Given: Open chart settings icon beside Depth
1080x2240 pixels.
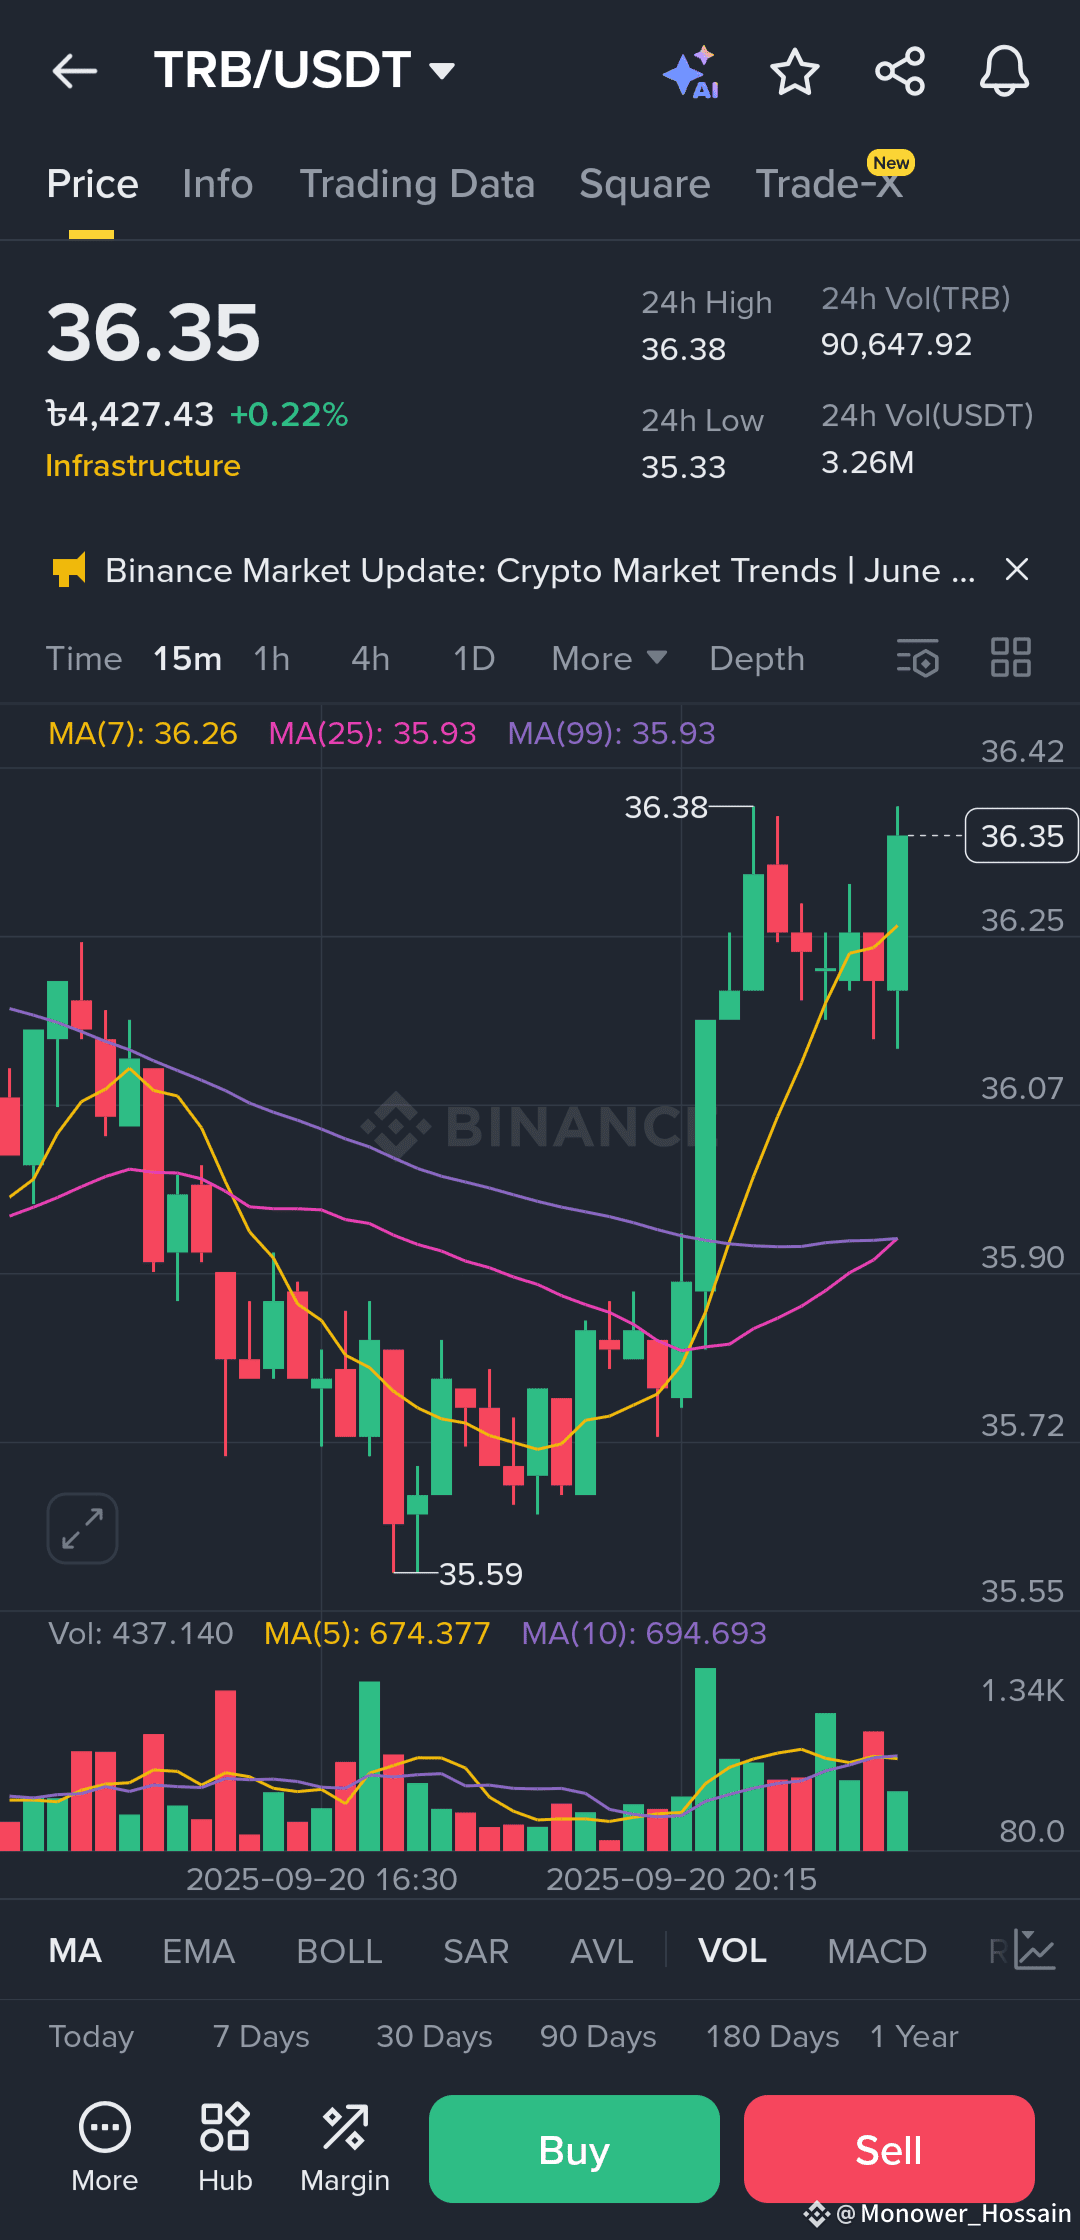Looking at the screenshot, I should 918,658.
